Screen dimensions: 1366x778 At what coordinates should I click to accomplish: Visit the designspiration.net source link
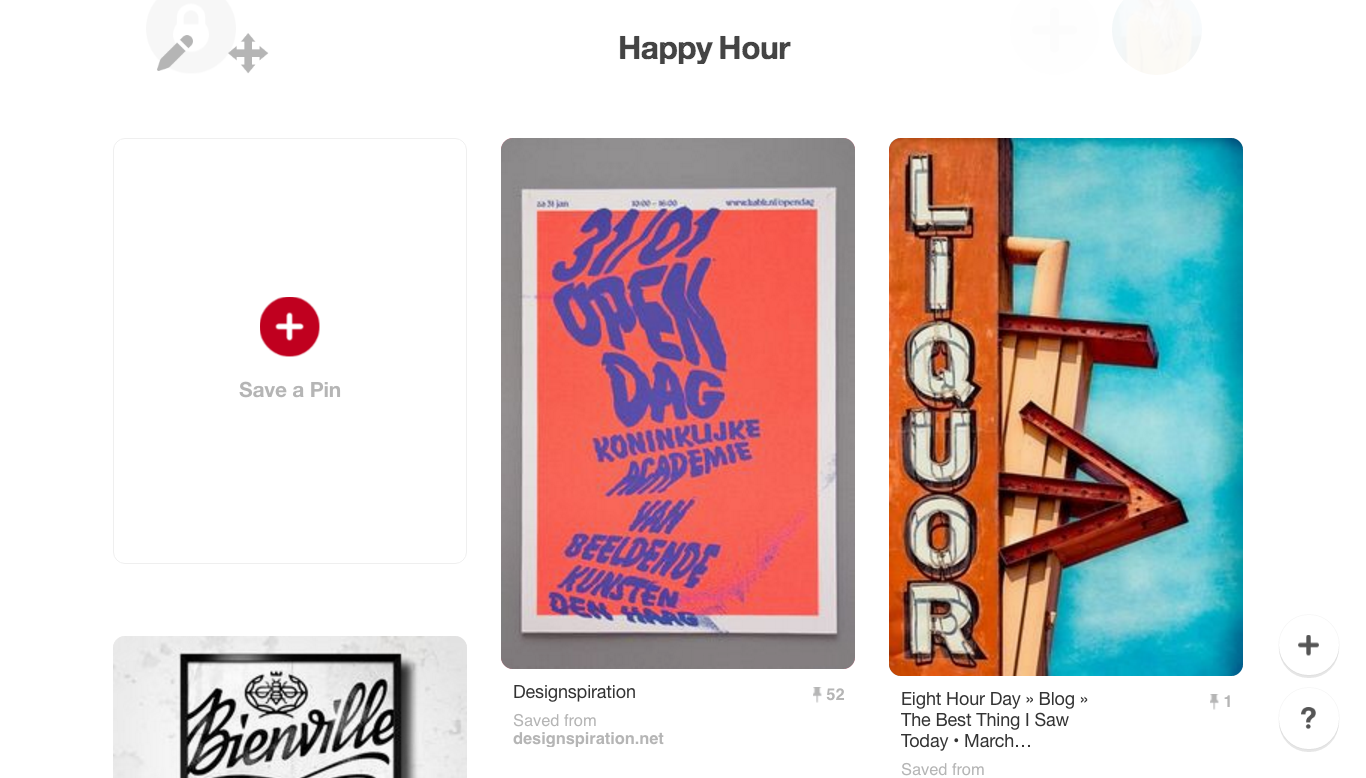coord(588,739)
